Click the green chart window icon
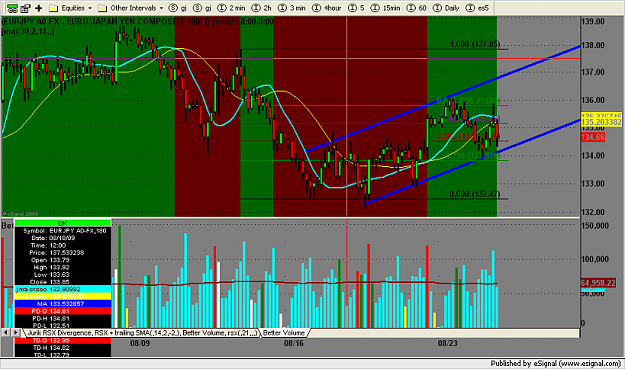This screenshot has height=369, width=625. pos(13,8)
